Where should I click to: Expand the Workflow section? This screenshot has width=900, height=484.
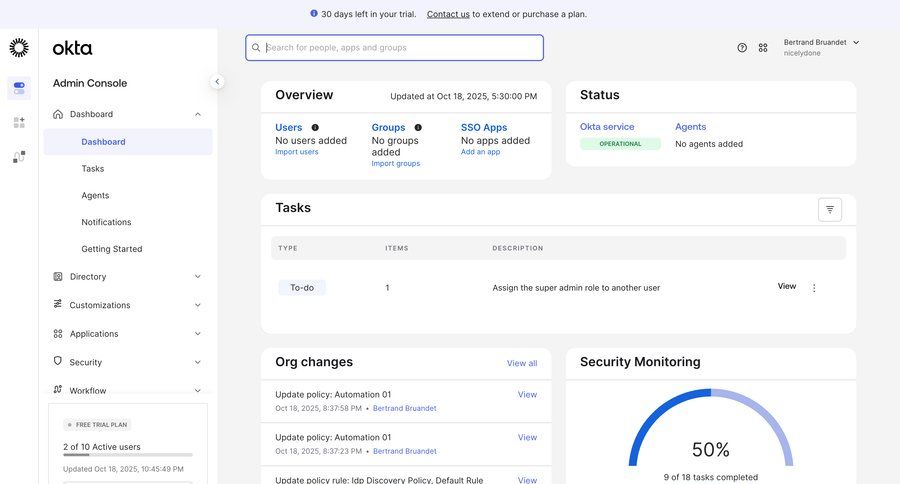tap(197, 390)
